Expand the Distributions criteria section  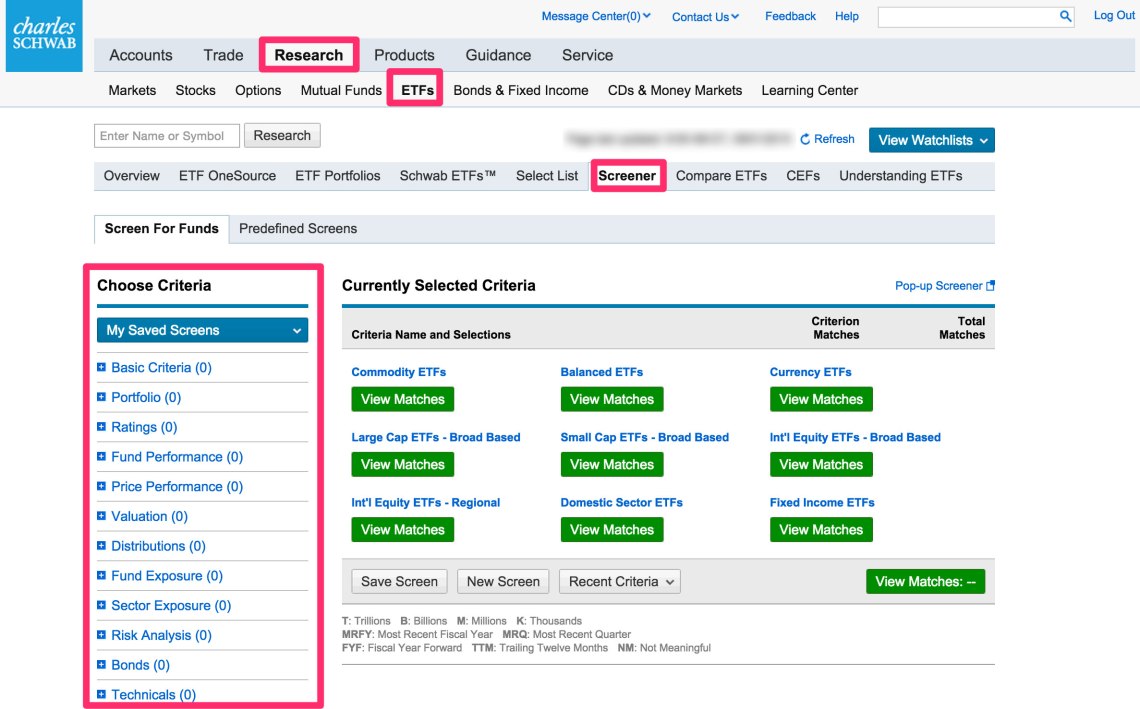151,546
